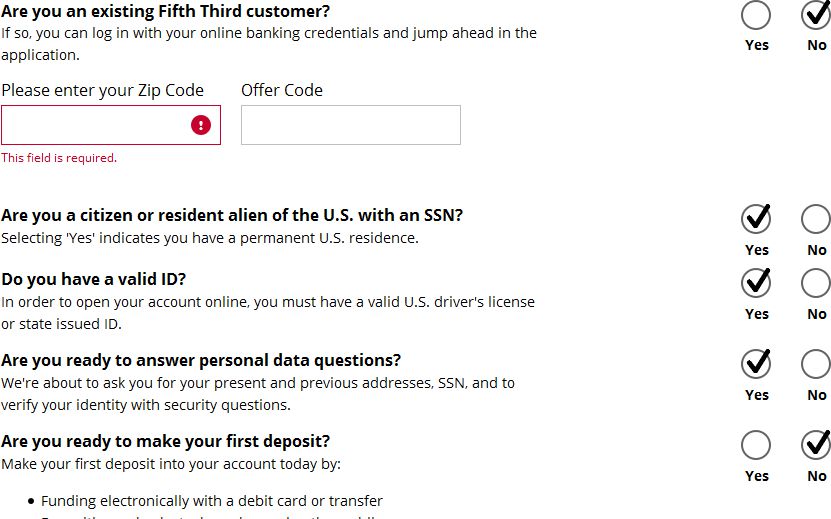
Task: Select No for making your first deposit
Action: pos(816,445)
